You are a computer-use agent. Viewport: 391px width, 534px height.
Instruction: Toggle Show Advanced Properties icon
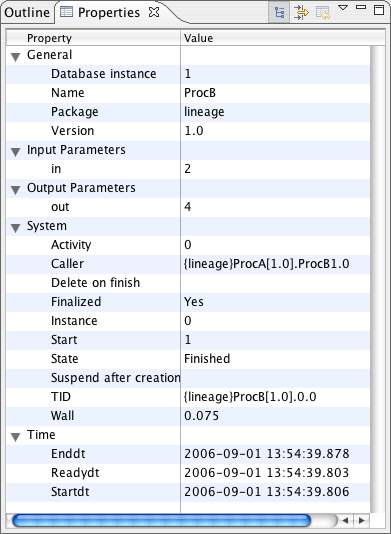click(x=301, y=13)
